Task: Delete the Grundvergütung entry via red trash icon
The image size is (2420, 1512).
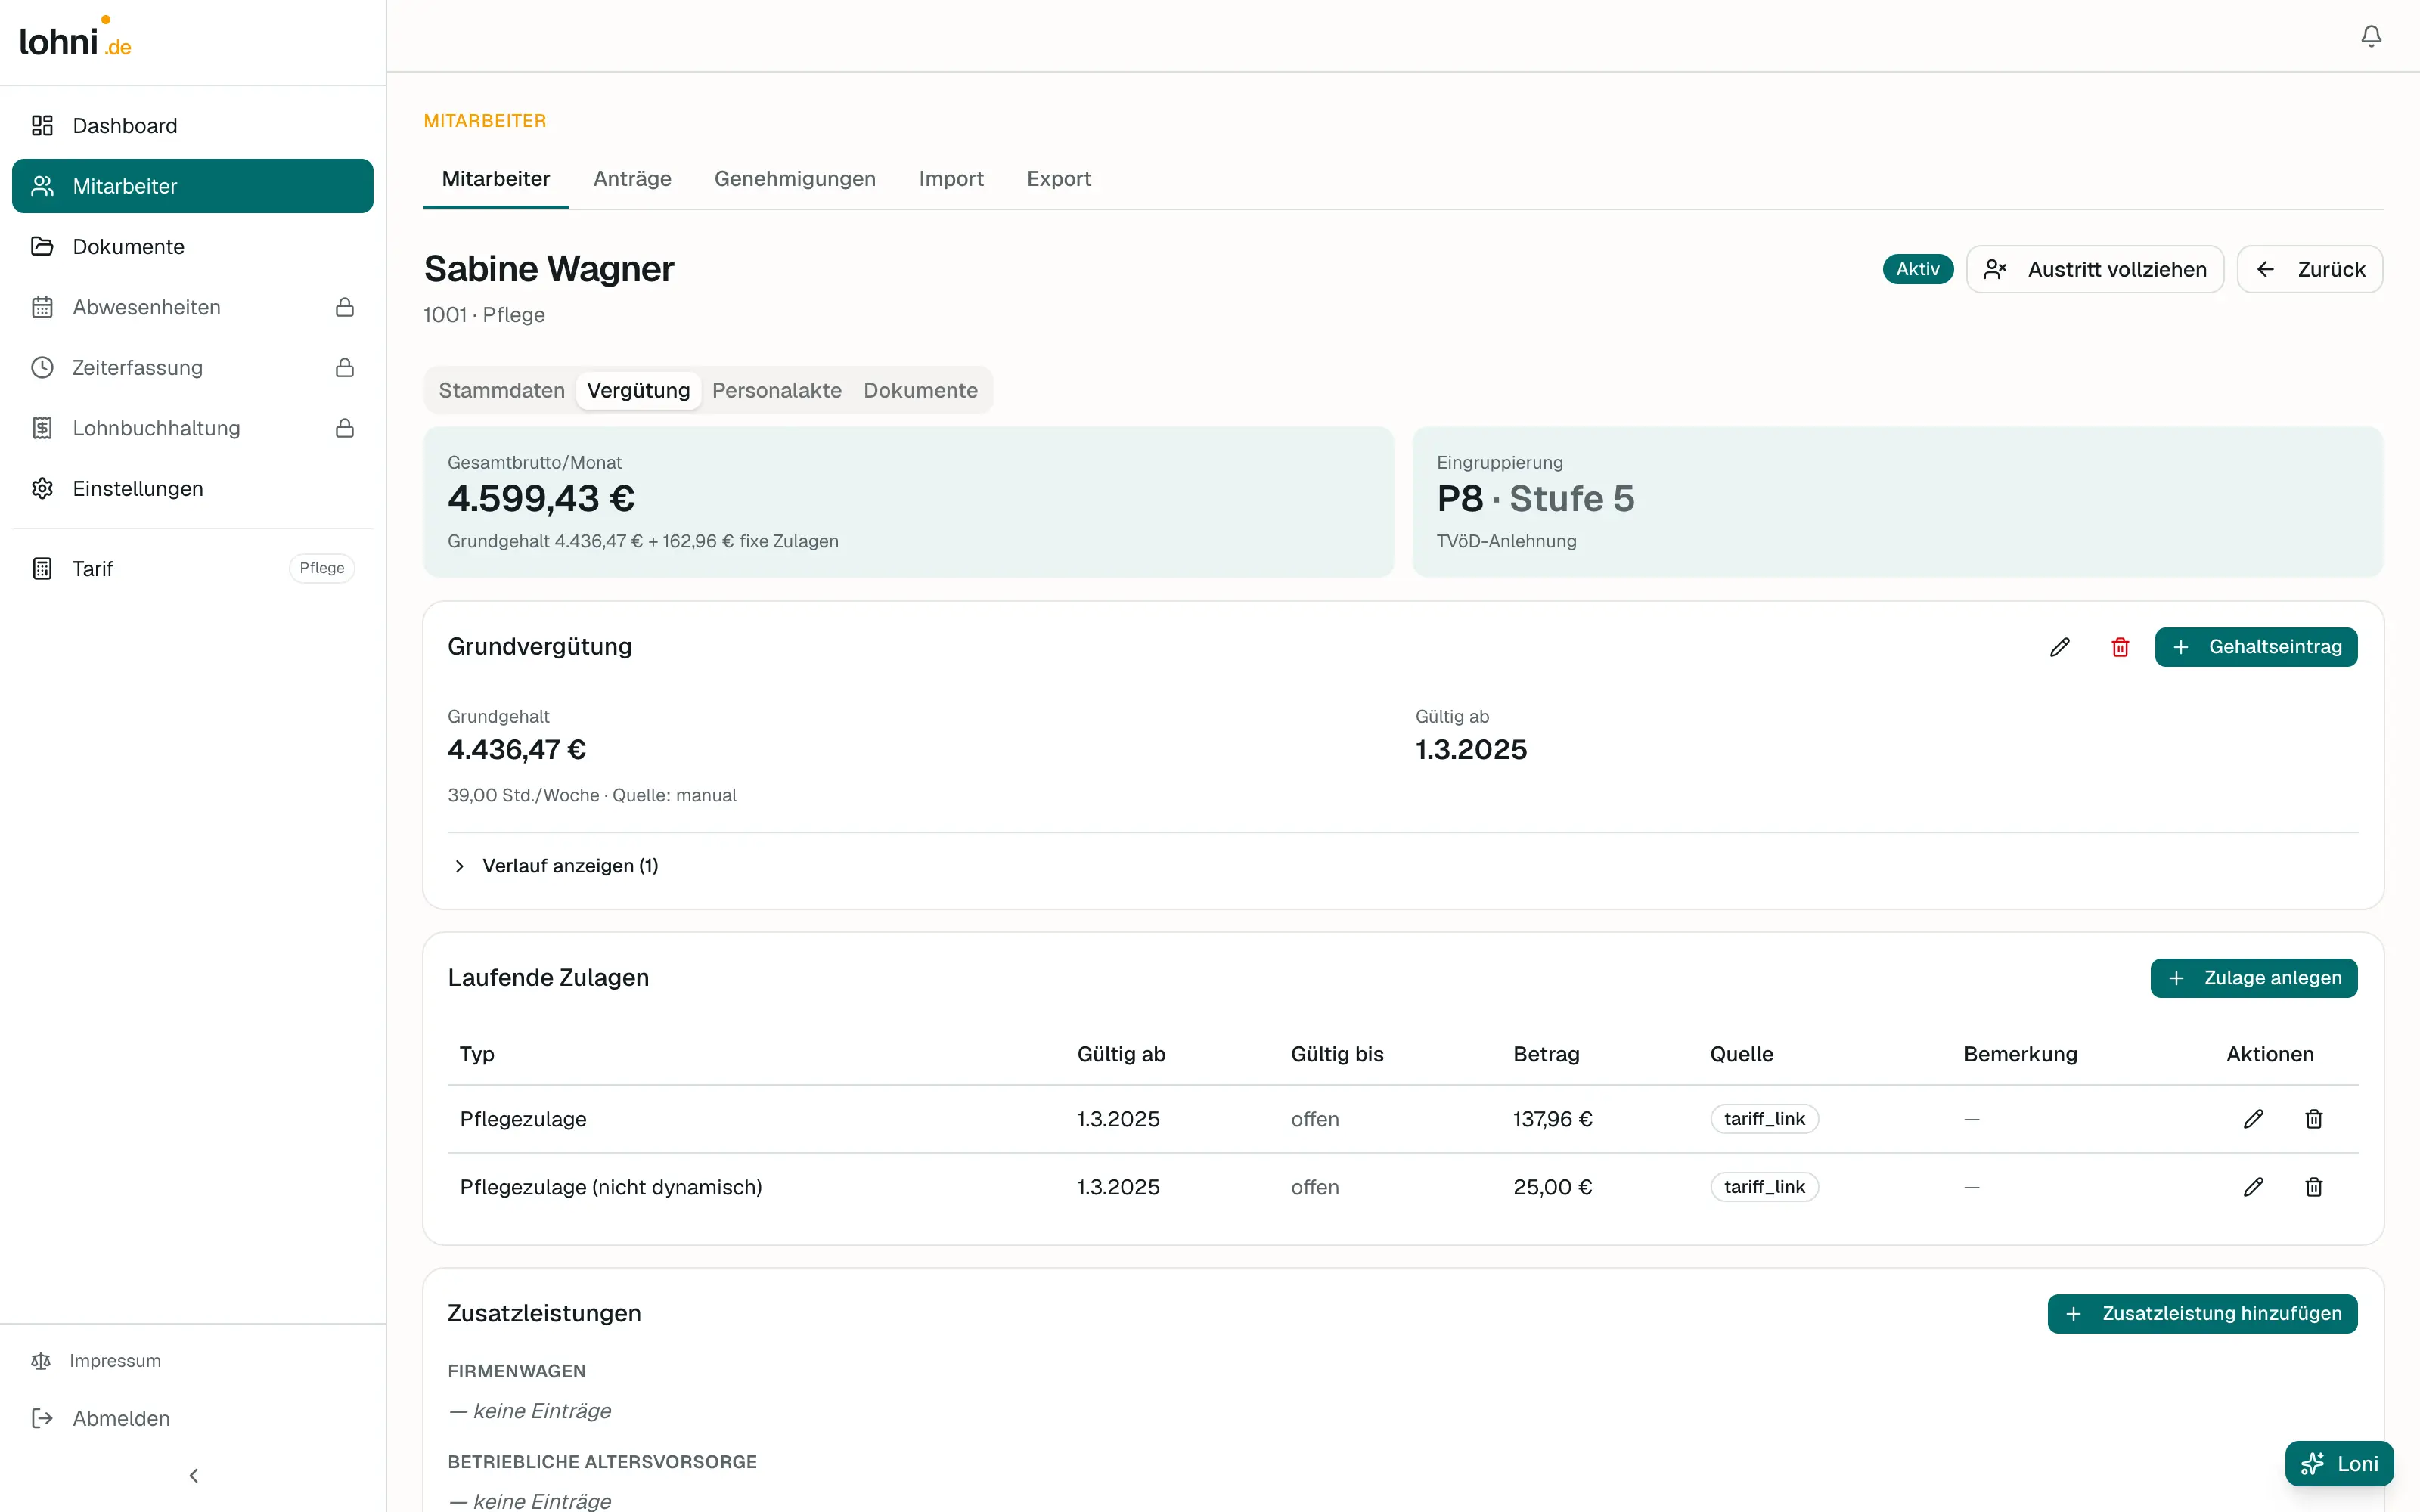Action: coord(2120,647)
